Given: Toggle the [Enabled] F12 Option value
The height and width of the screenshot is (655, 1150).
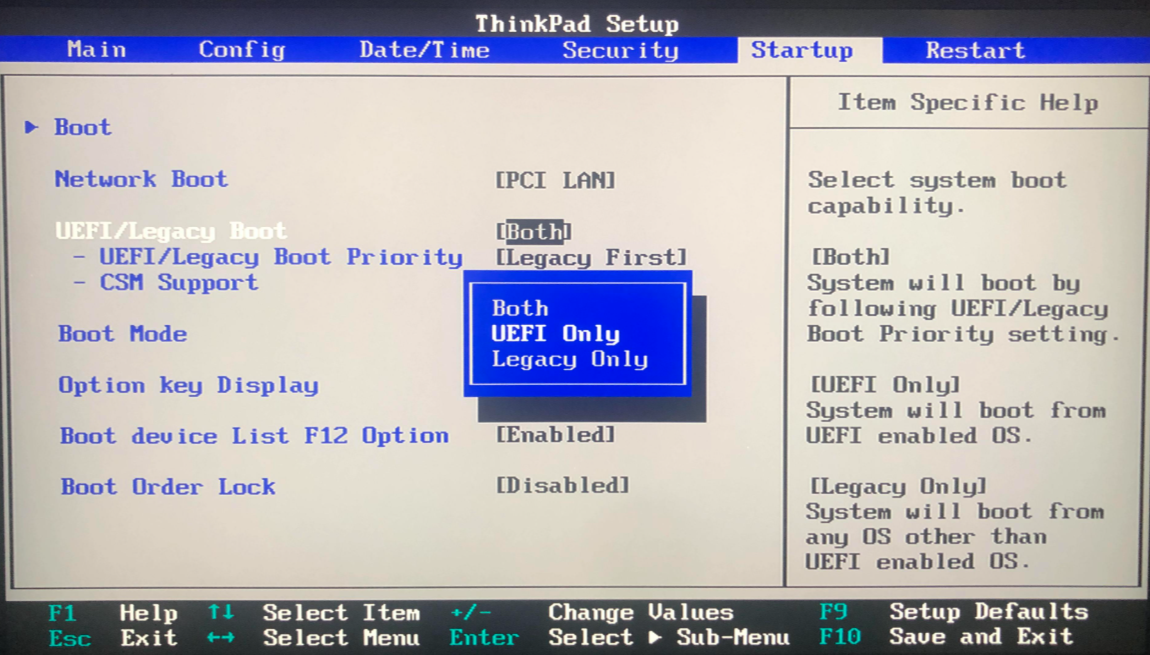Looking at the screenshot, I should pos(555,435).
